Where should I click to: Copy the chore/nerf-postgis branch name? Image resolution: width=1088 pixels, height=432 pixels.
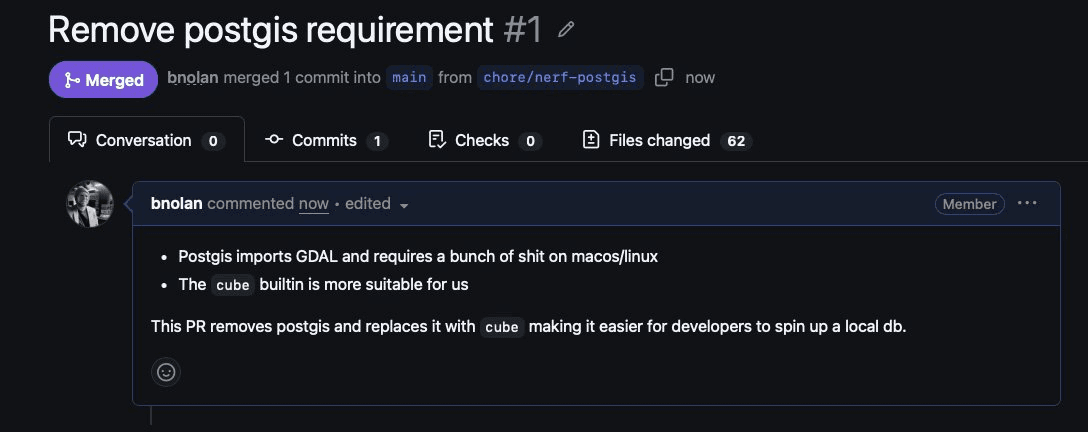664,78
